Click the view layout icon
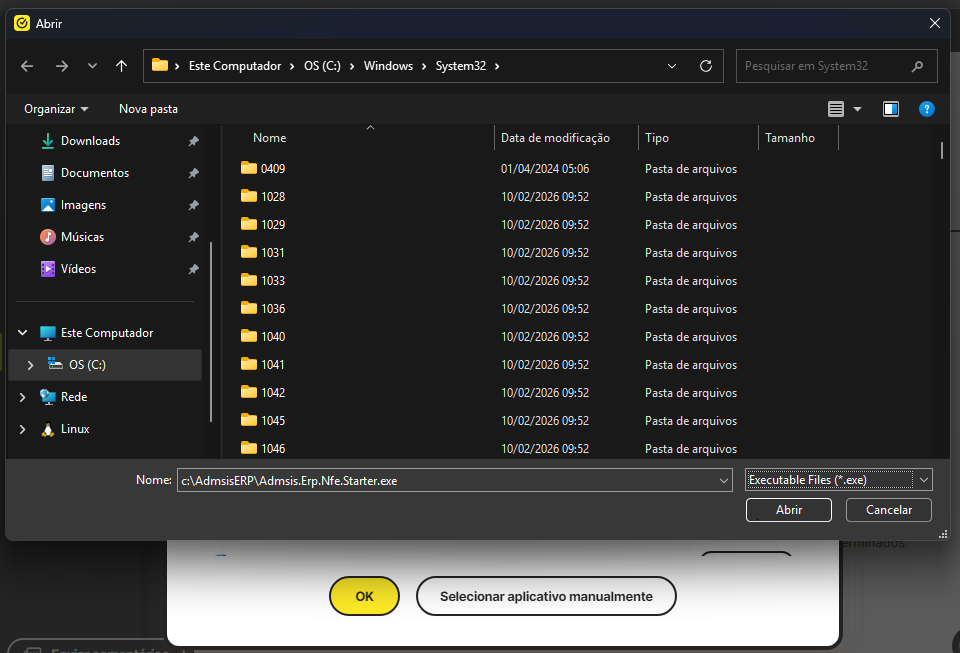This screenshot has height=653, width=960. point(837,109)
